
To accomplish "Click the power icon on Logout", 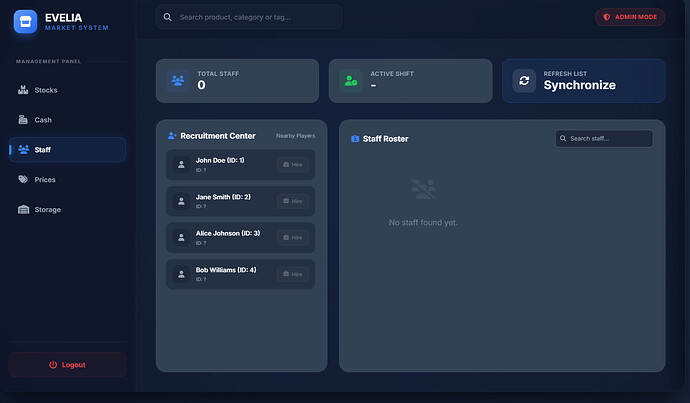I will [x=53, y=365].
